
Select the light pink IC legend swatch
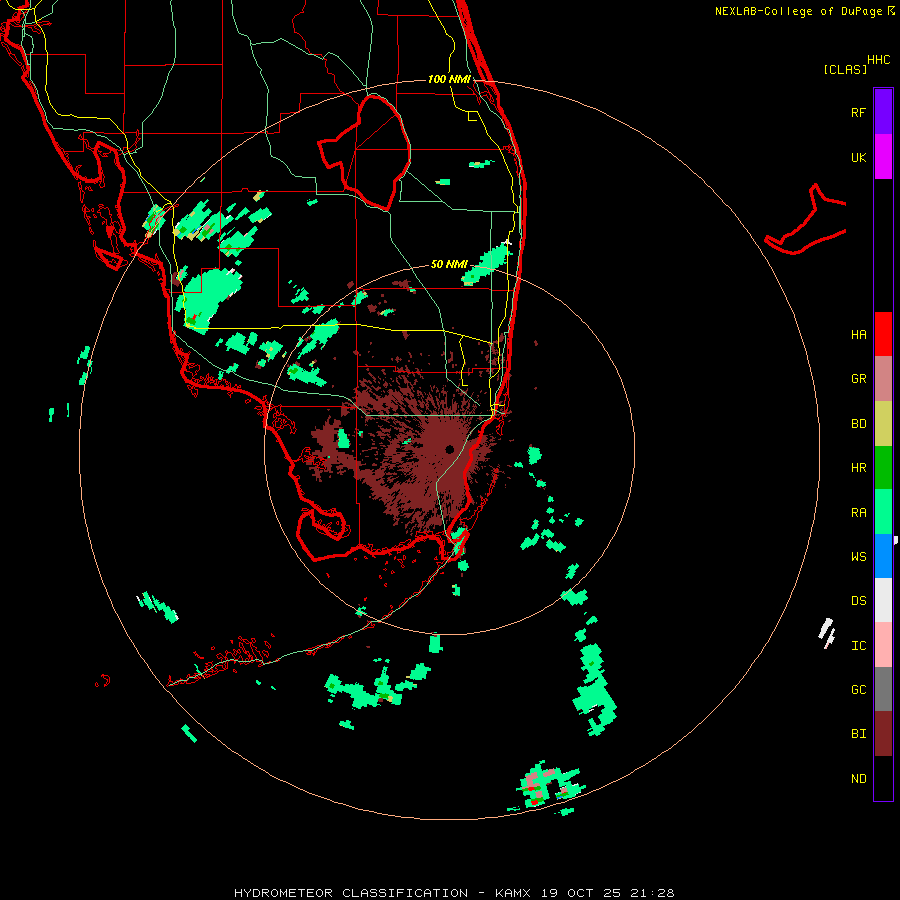(x=883, y=645)
